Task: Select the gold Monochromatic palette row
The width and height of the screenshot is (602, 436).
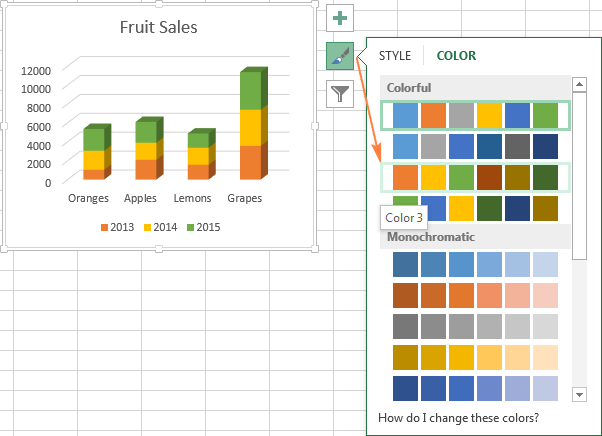Action: (475, 358)
